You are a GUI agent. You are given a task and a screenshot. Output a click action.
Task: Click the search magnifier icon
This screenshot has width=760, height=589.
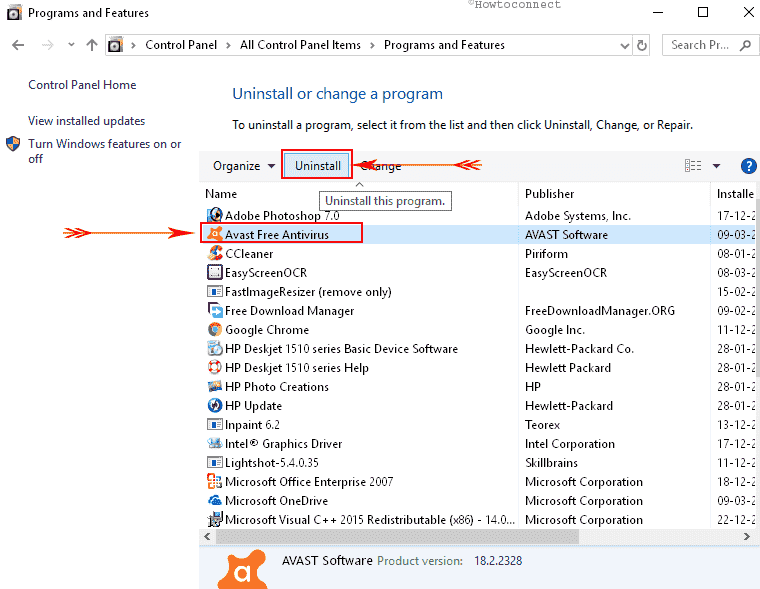click(x=745, y=45)
